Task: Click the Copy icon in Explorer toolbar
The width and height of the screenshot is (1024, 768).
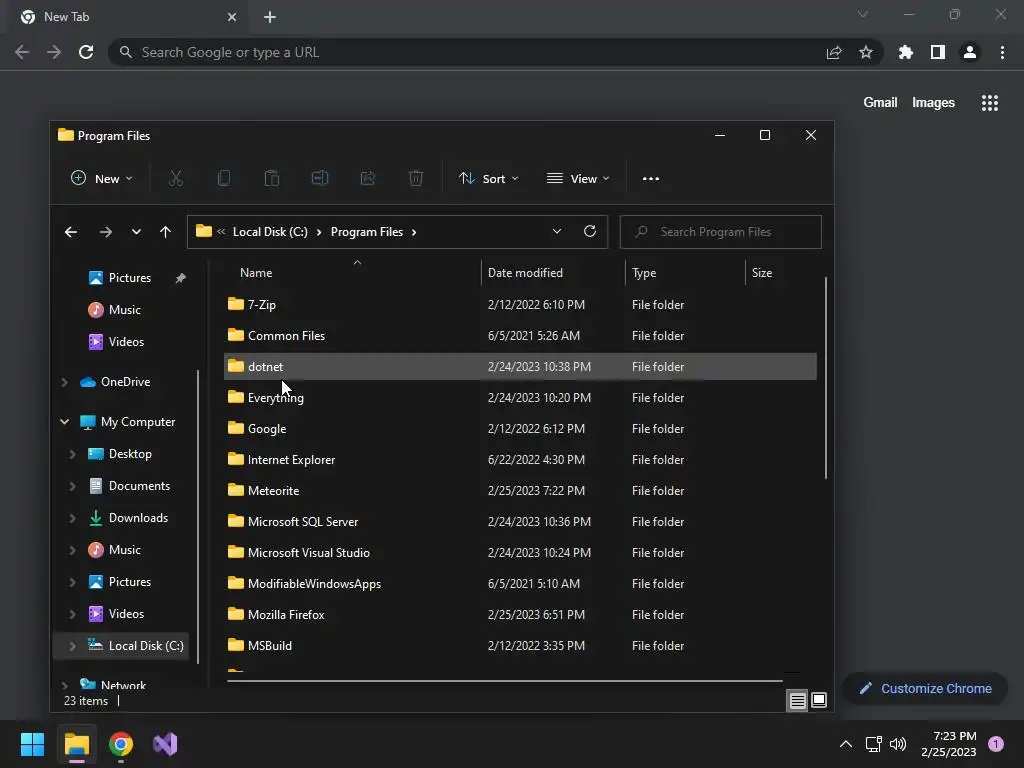Action: click(223, 178)
